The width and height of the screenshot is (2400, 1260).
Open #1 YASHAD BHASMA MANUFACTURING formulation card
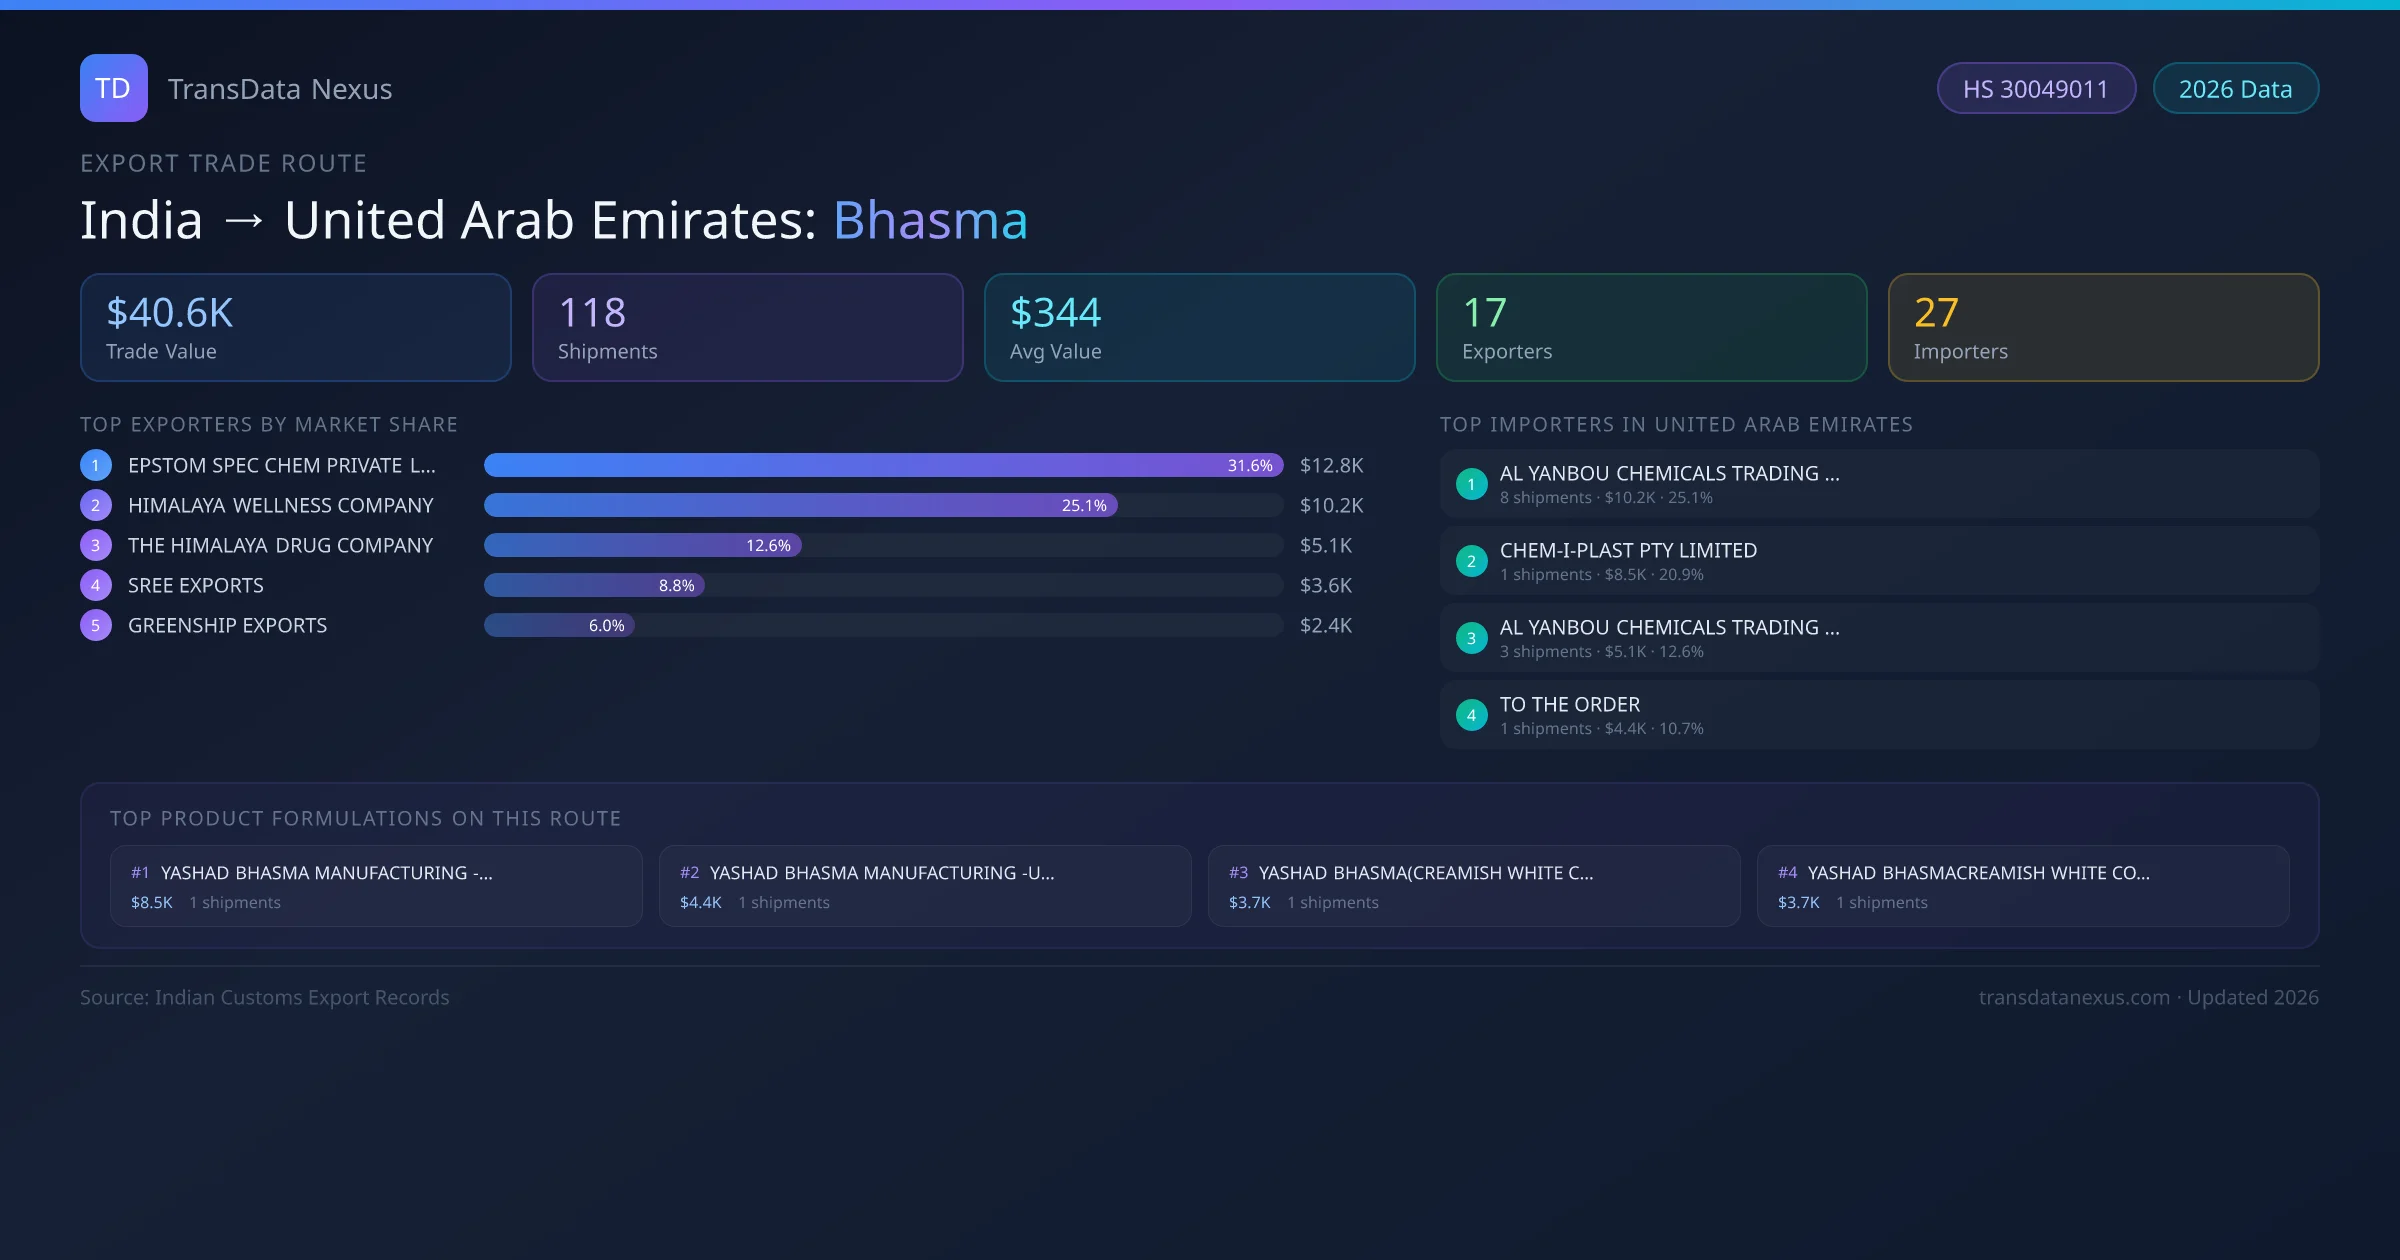pos(376,886)
